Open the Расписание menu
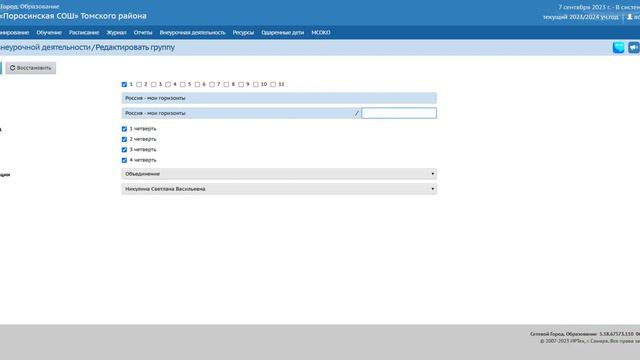The height and width of the screenshot is (360, 640). (x=84, y=33)
